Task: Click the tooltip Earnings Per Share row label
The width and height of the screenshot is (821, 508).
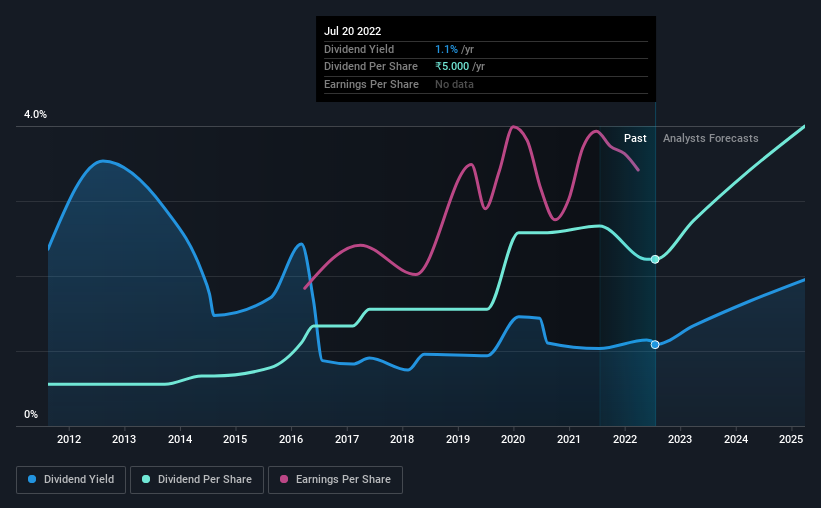Action: 371,84
